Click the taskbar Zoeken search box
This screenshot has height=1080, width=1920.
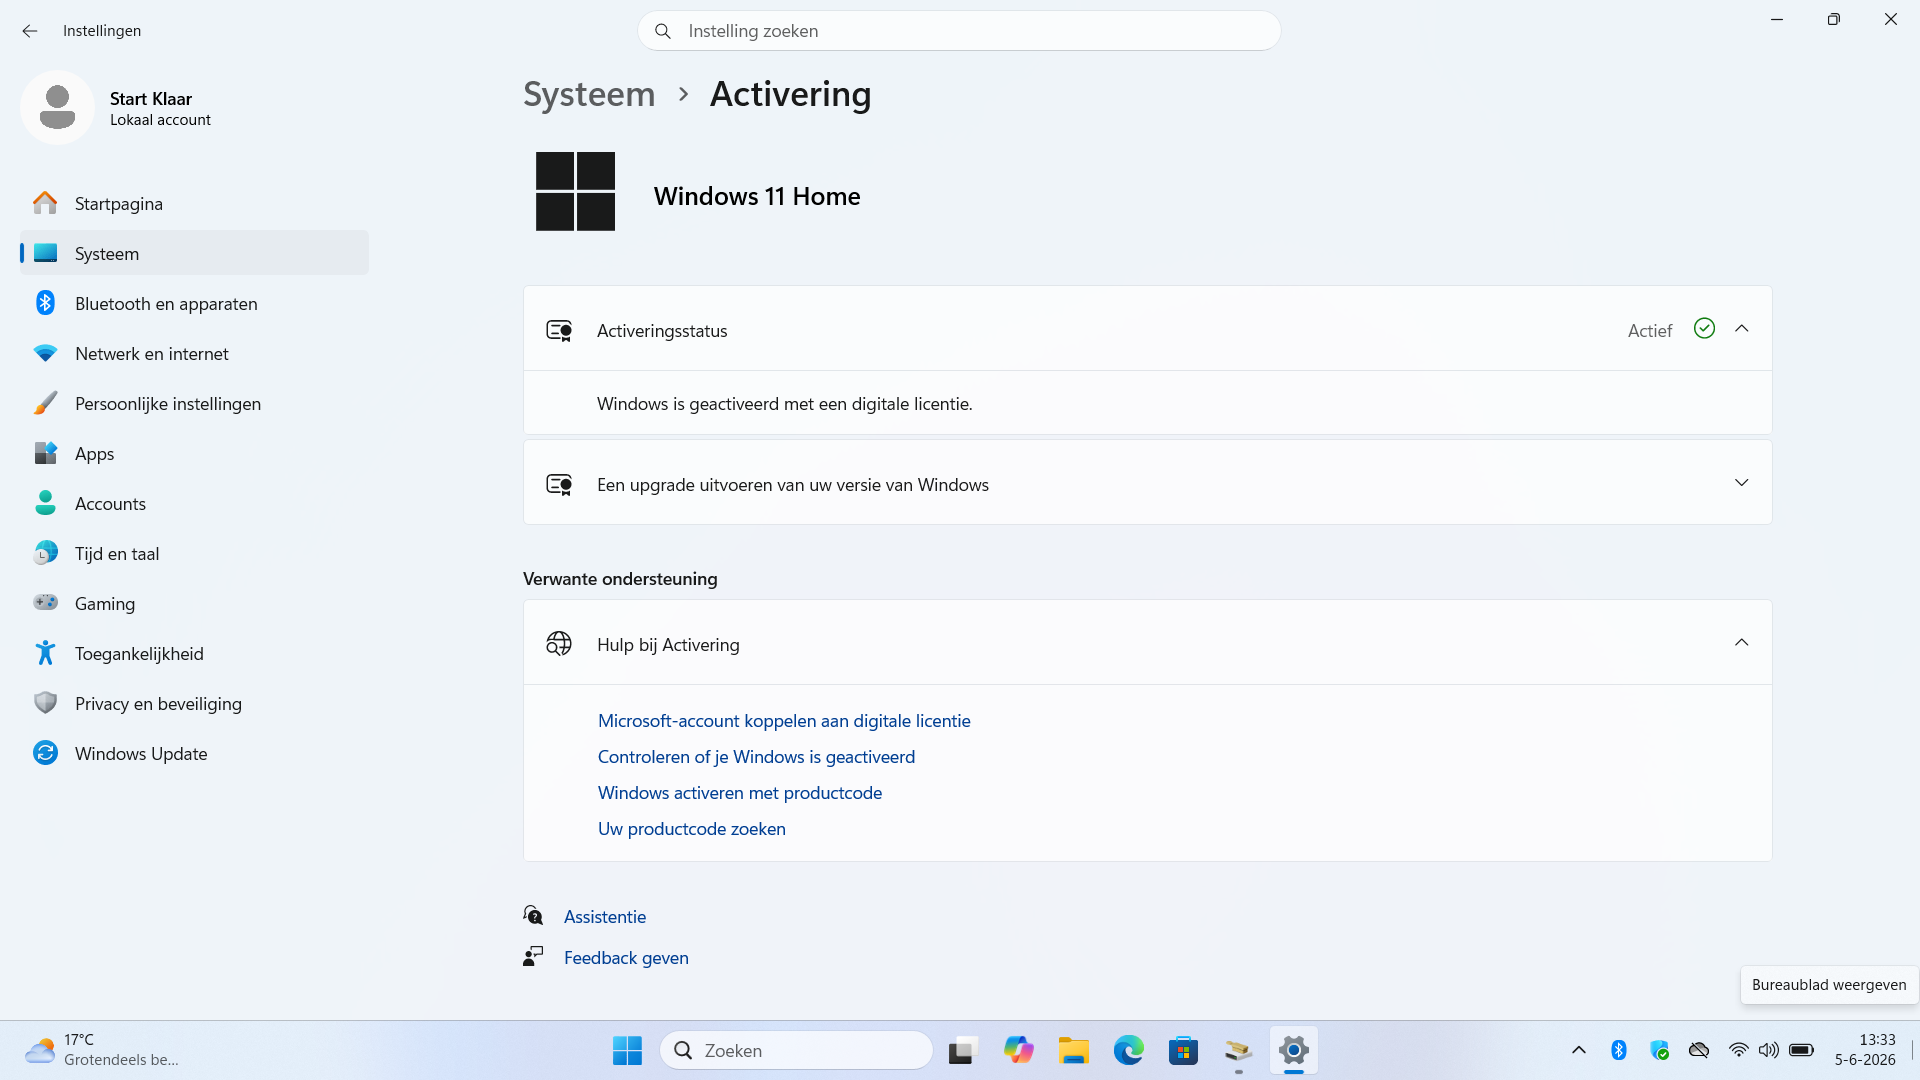click(797, 1050)
